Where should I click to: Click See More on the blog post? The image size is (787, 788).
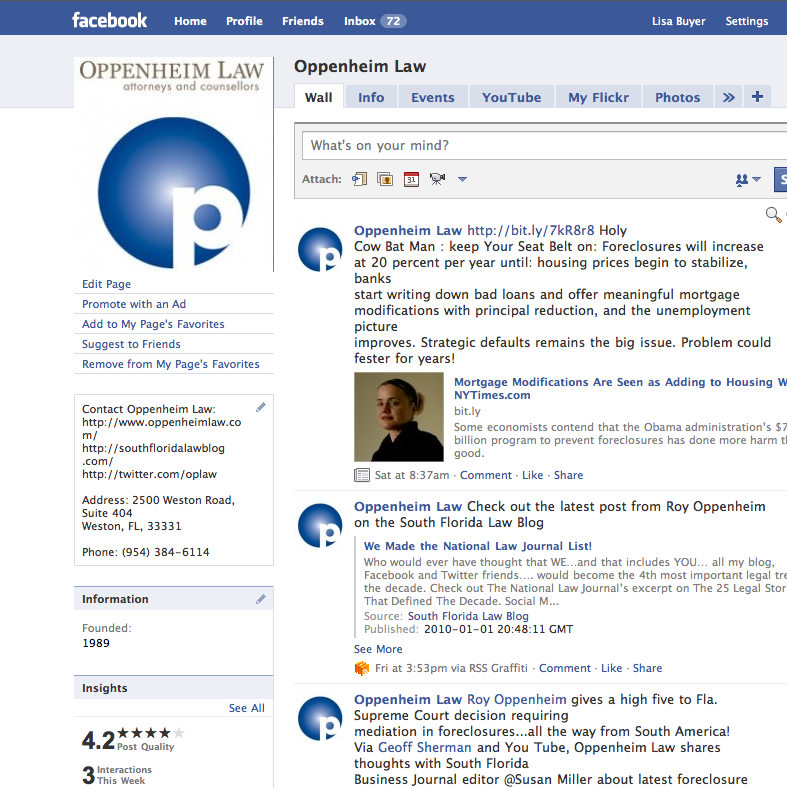tap(378, 649)
